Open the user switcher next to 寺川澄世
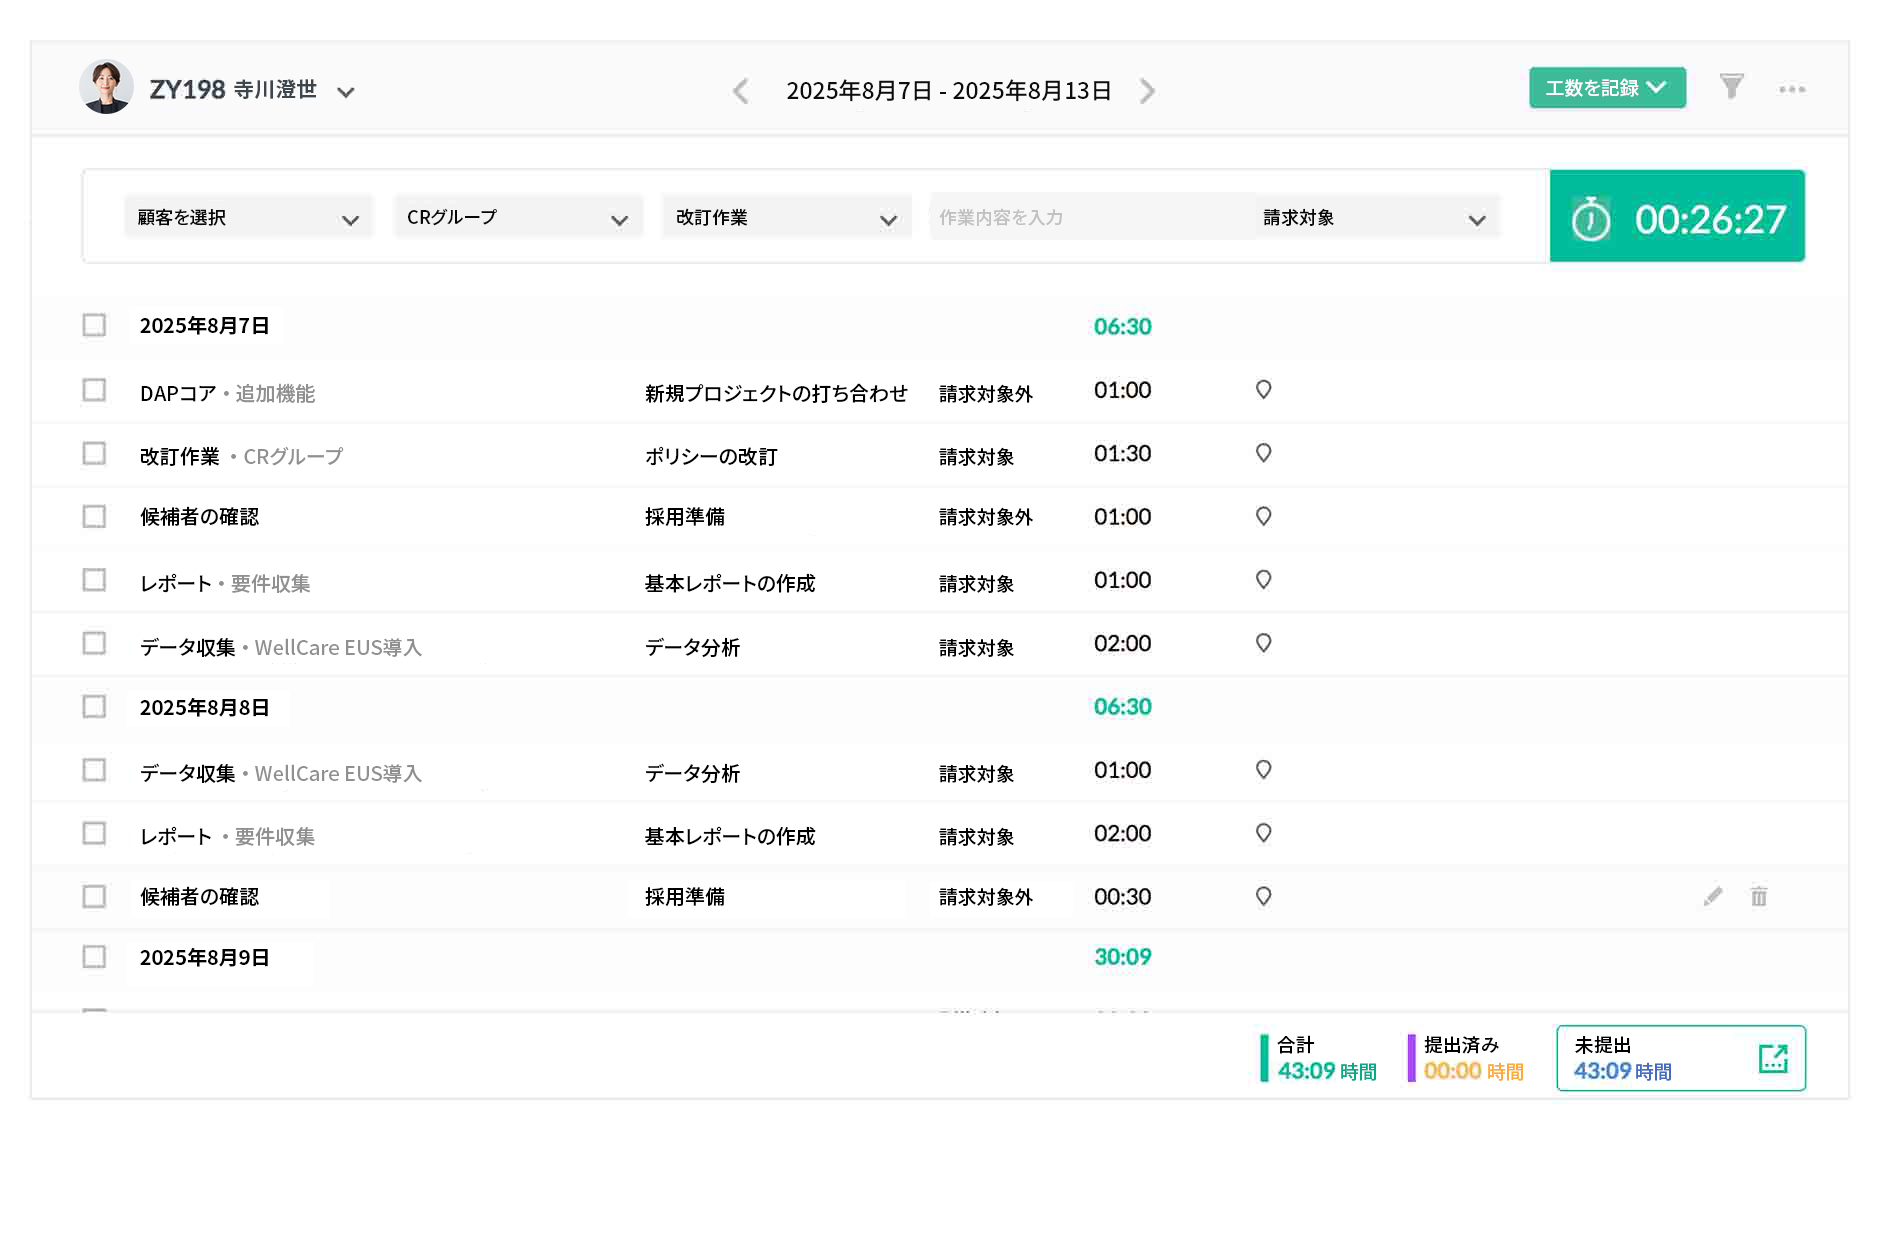 pyautogui.click(x=346, y=90)
